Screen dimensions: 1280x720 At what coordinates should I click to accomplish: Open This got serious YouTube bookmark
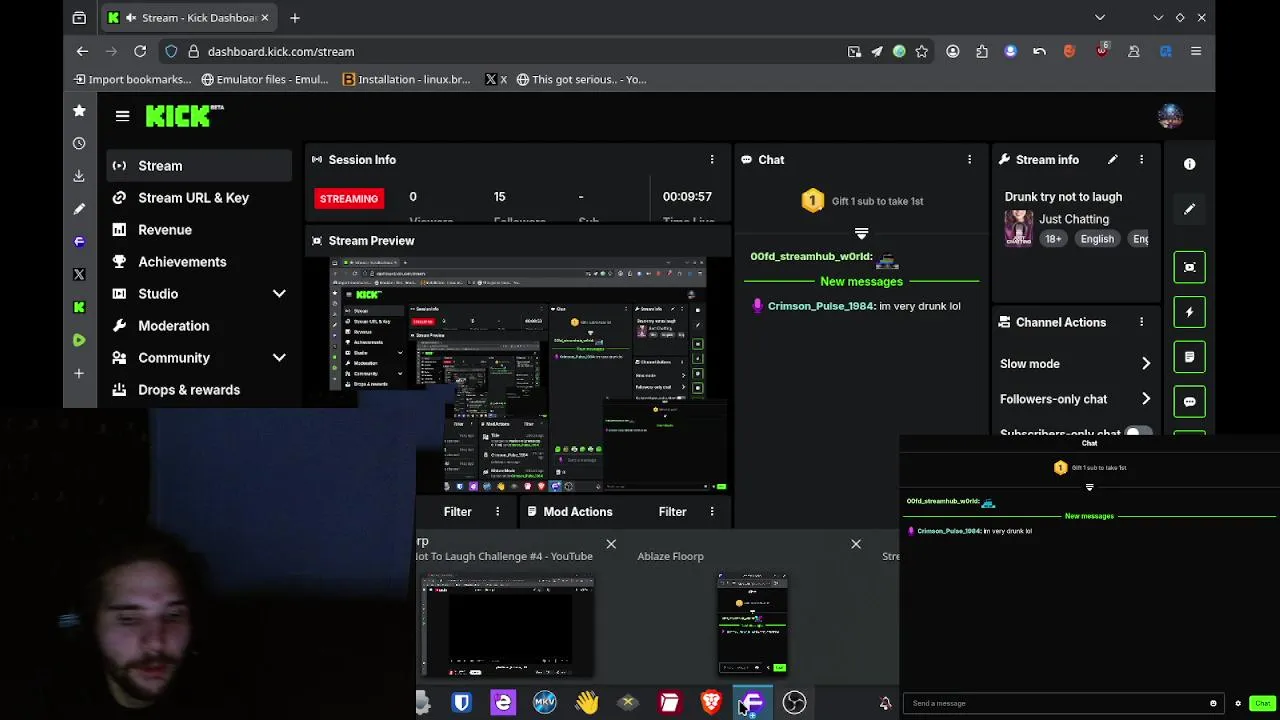click(581, 79)
